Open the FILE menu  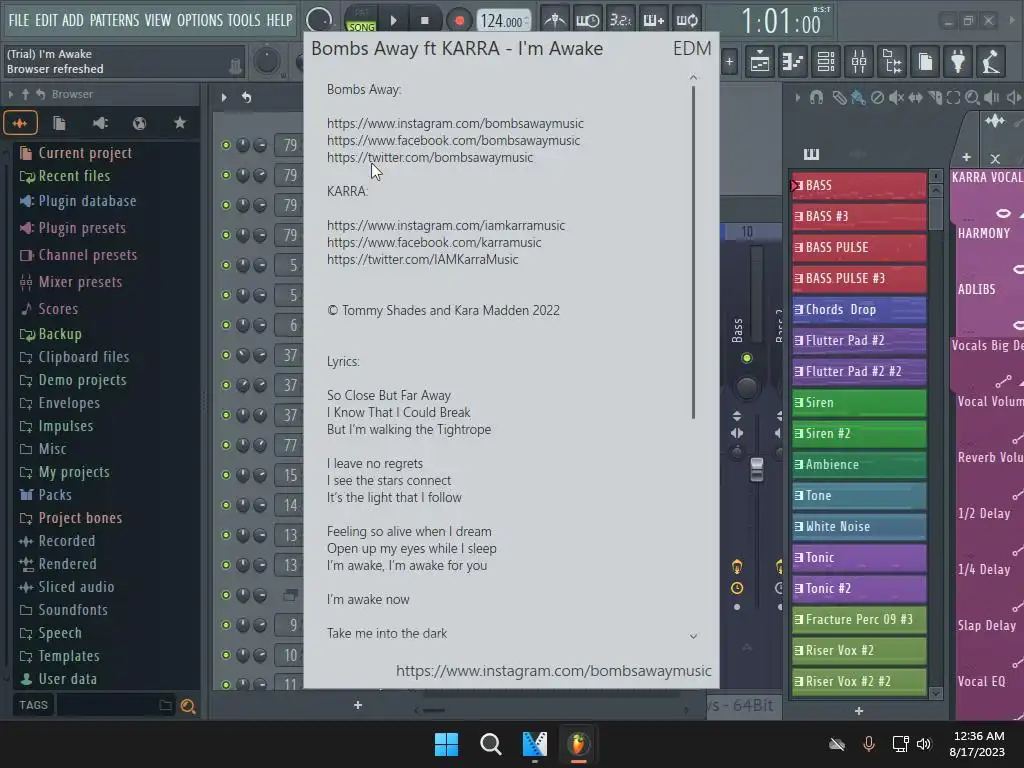pos(19,20)
